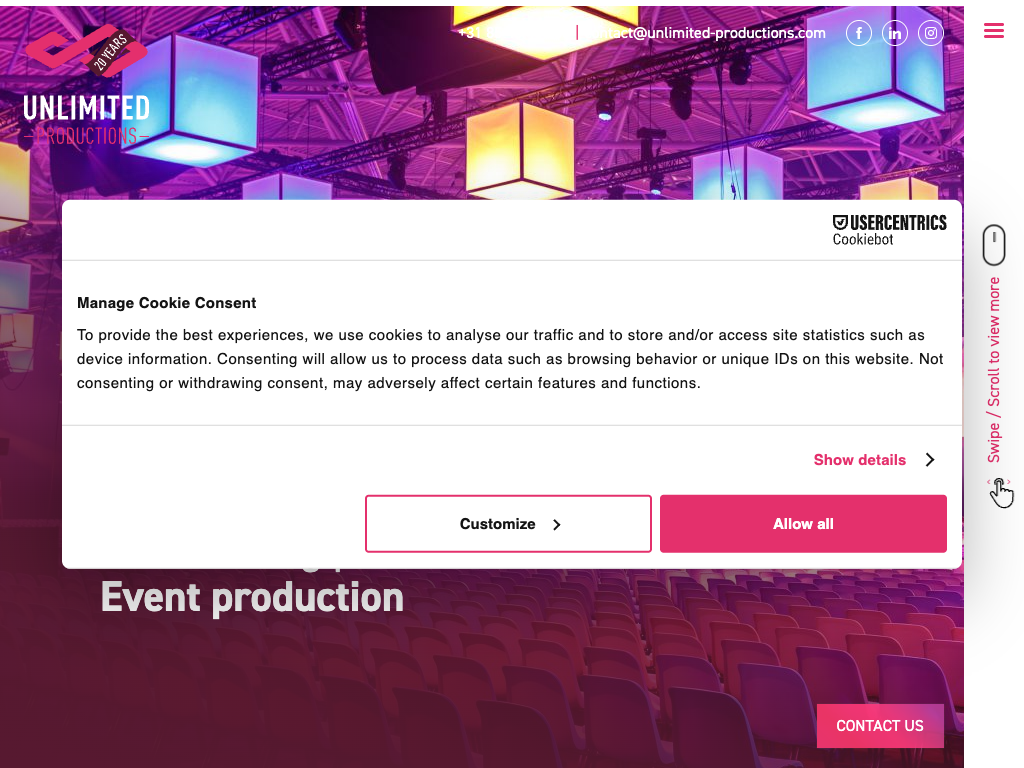Open the hamburger navigation menu

994,31
